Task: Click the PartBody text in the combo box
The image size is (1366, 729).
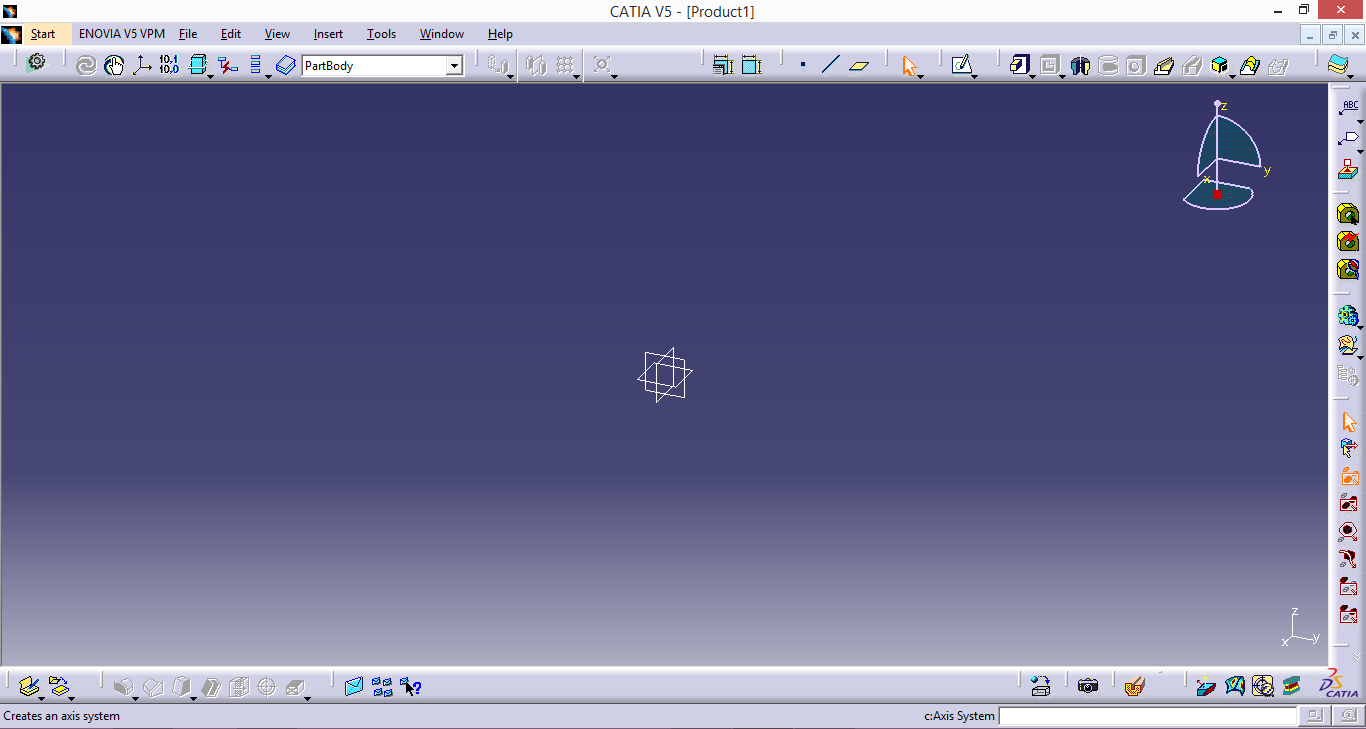Action: pos(329,66)
